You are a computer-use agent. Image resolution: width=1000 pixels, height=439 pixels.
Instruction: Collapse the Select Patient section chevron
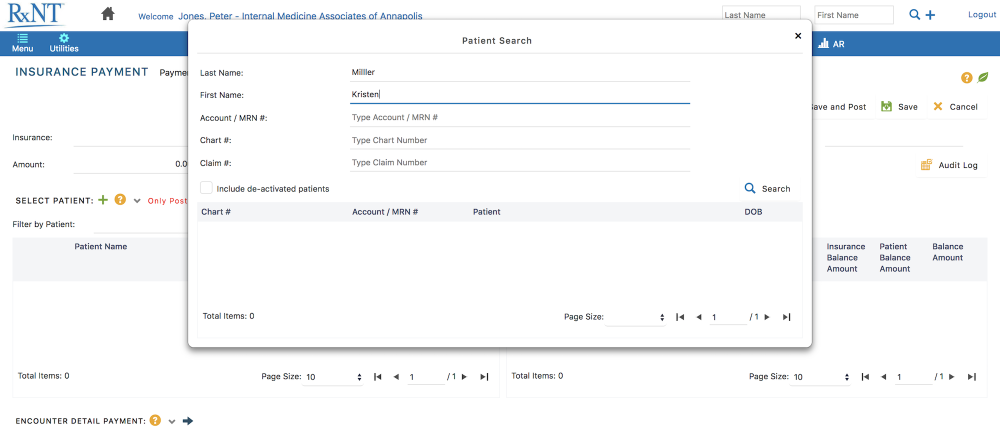137,200
